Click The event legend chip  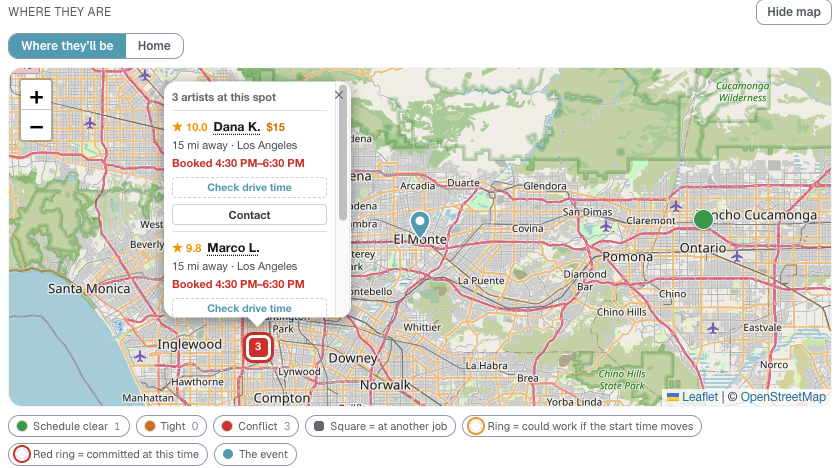tap(255, 455)
